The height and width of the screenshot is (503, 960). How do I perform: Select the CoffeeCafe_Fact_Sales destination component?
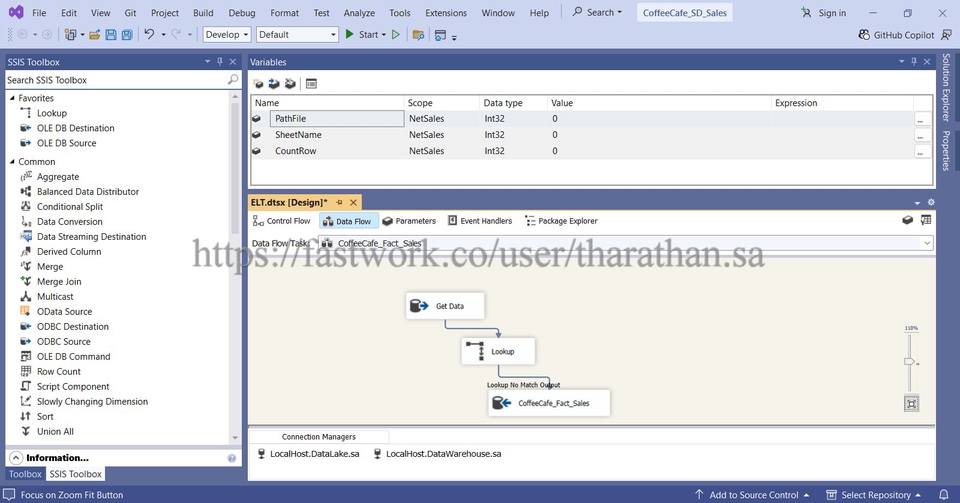[549, 403]
